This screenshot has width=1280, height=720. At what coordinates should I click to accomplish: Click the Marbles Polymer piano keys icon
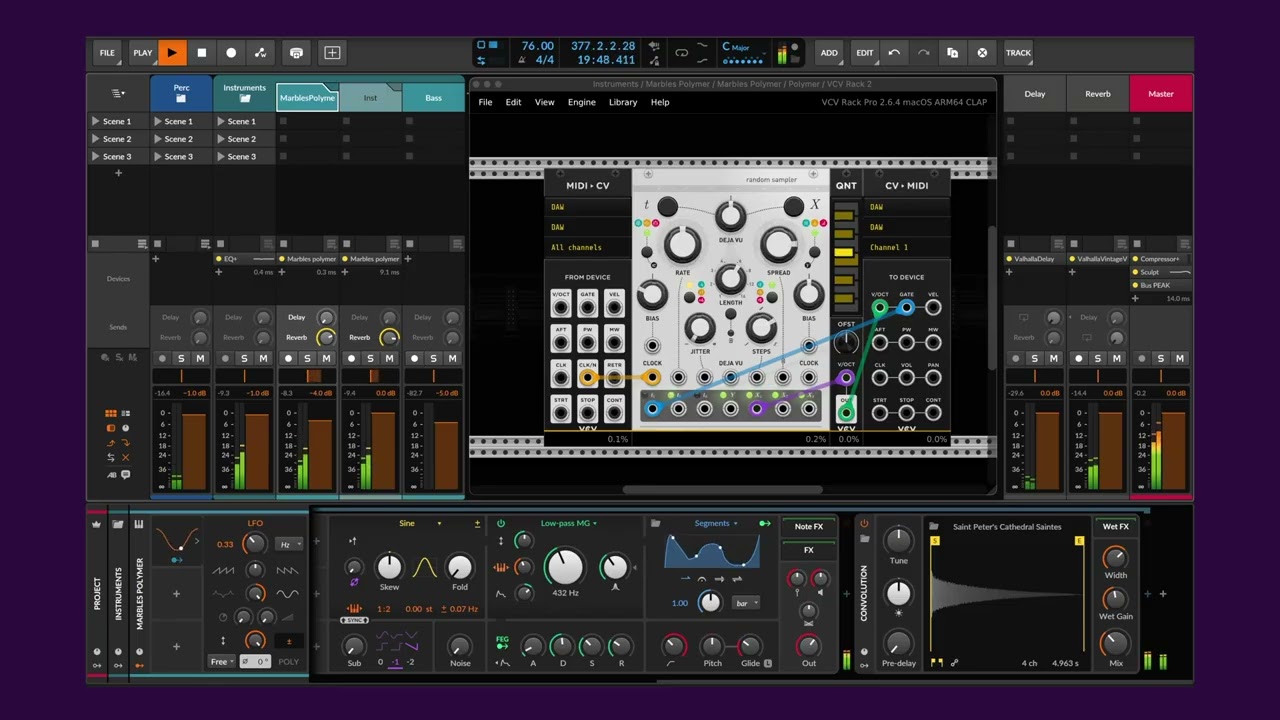tap(139, 524)
